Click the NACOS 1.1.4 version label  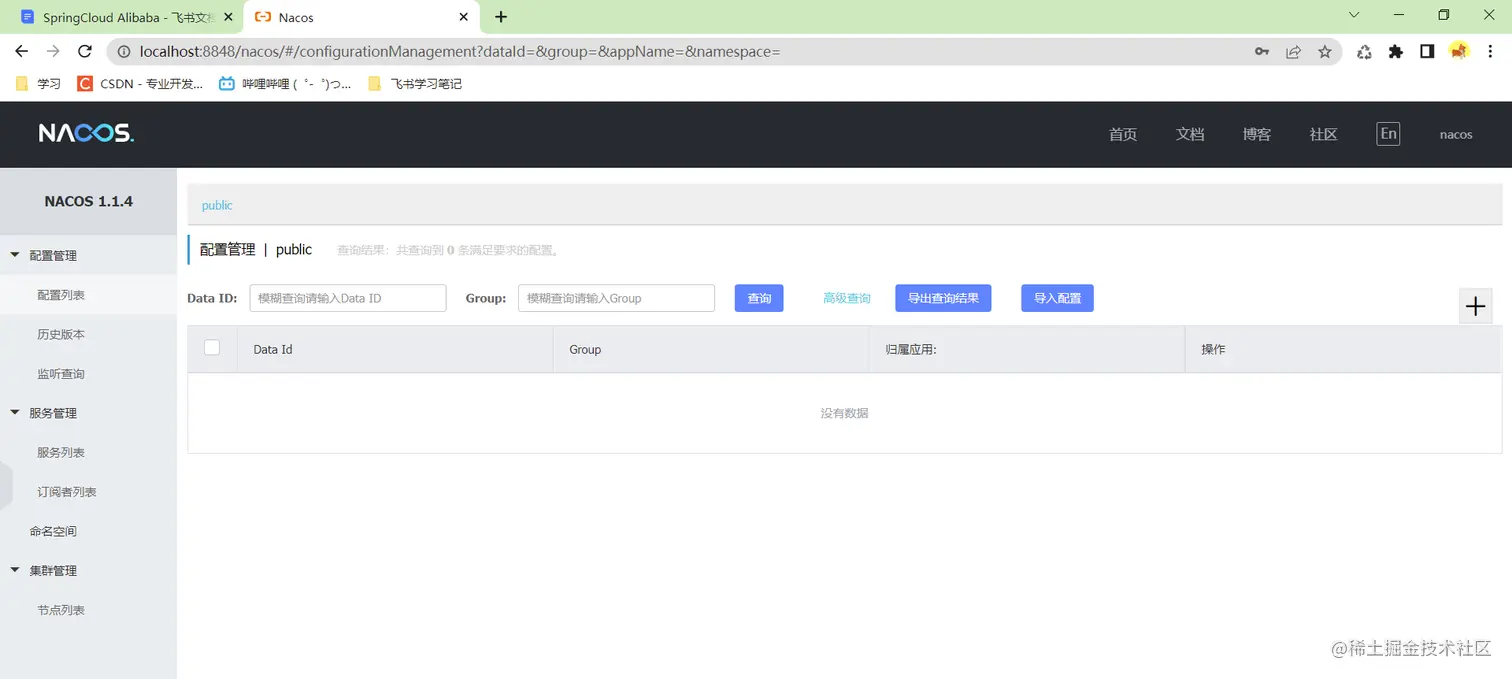pos(88,201)
